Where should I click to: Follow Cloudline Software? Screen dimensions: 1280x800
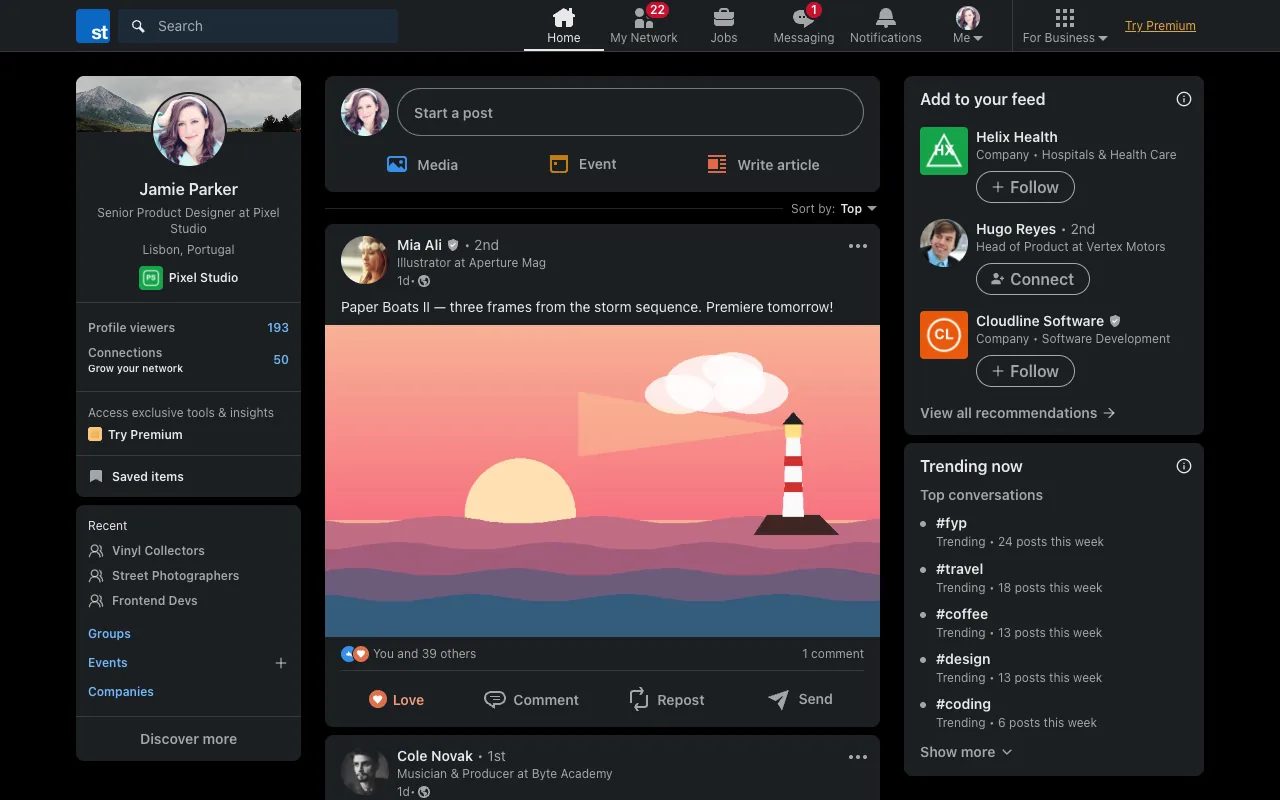pos(1025,371)
